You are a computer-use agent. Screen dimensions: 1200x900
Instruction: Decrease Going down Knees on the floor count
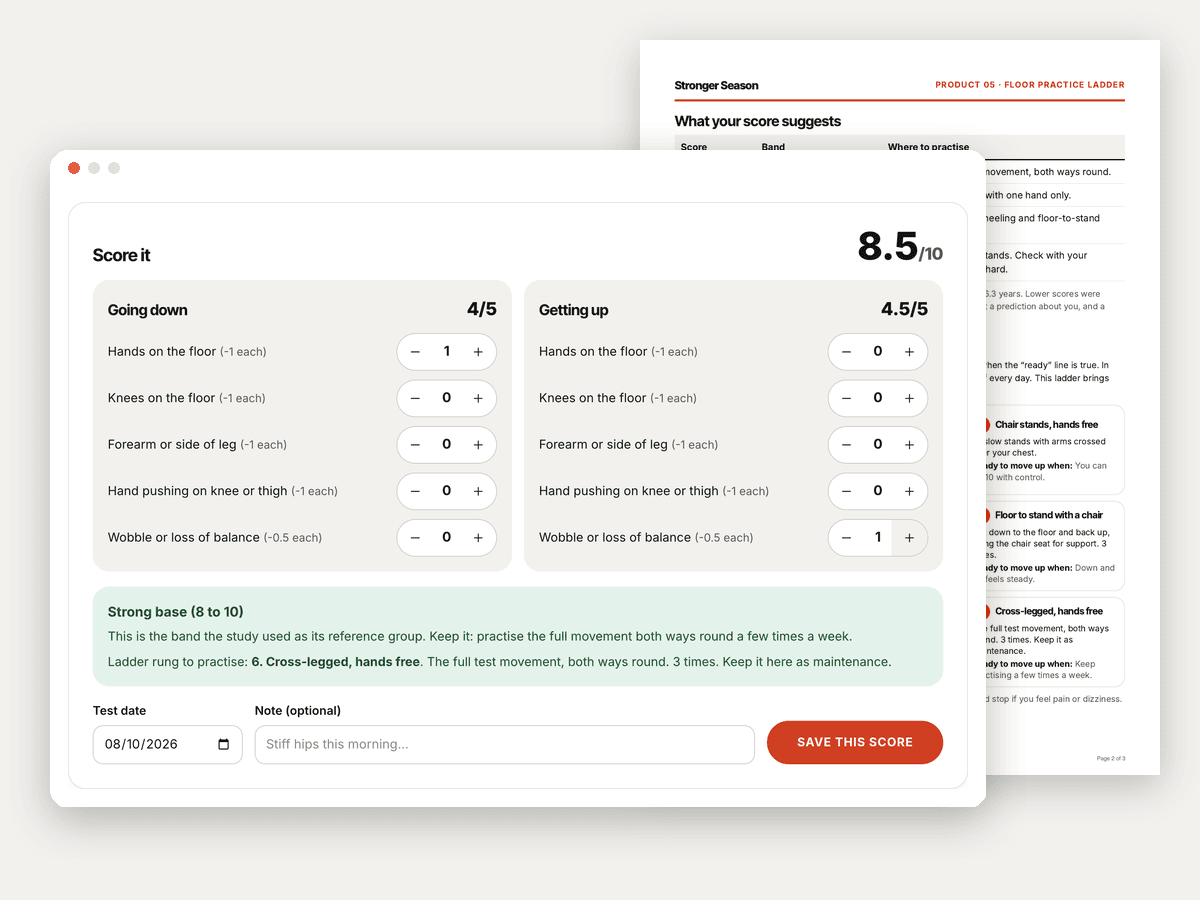pyautogui.click(x=415, y=398)
